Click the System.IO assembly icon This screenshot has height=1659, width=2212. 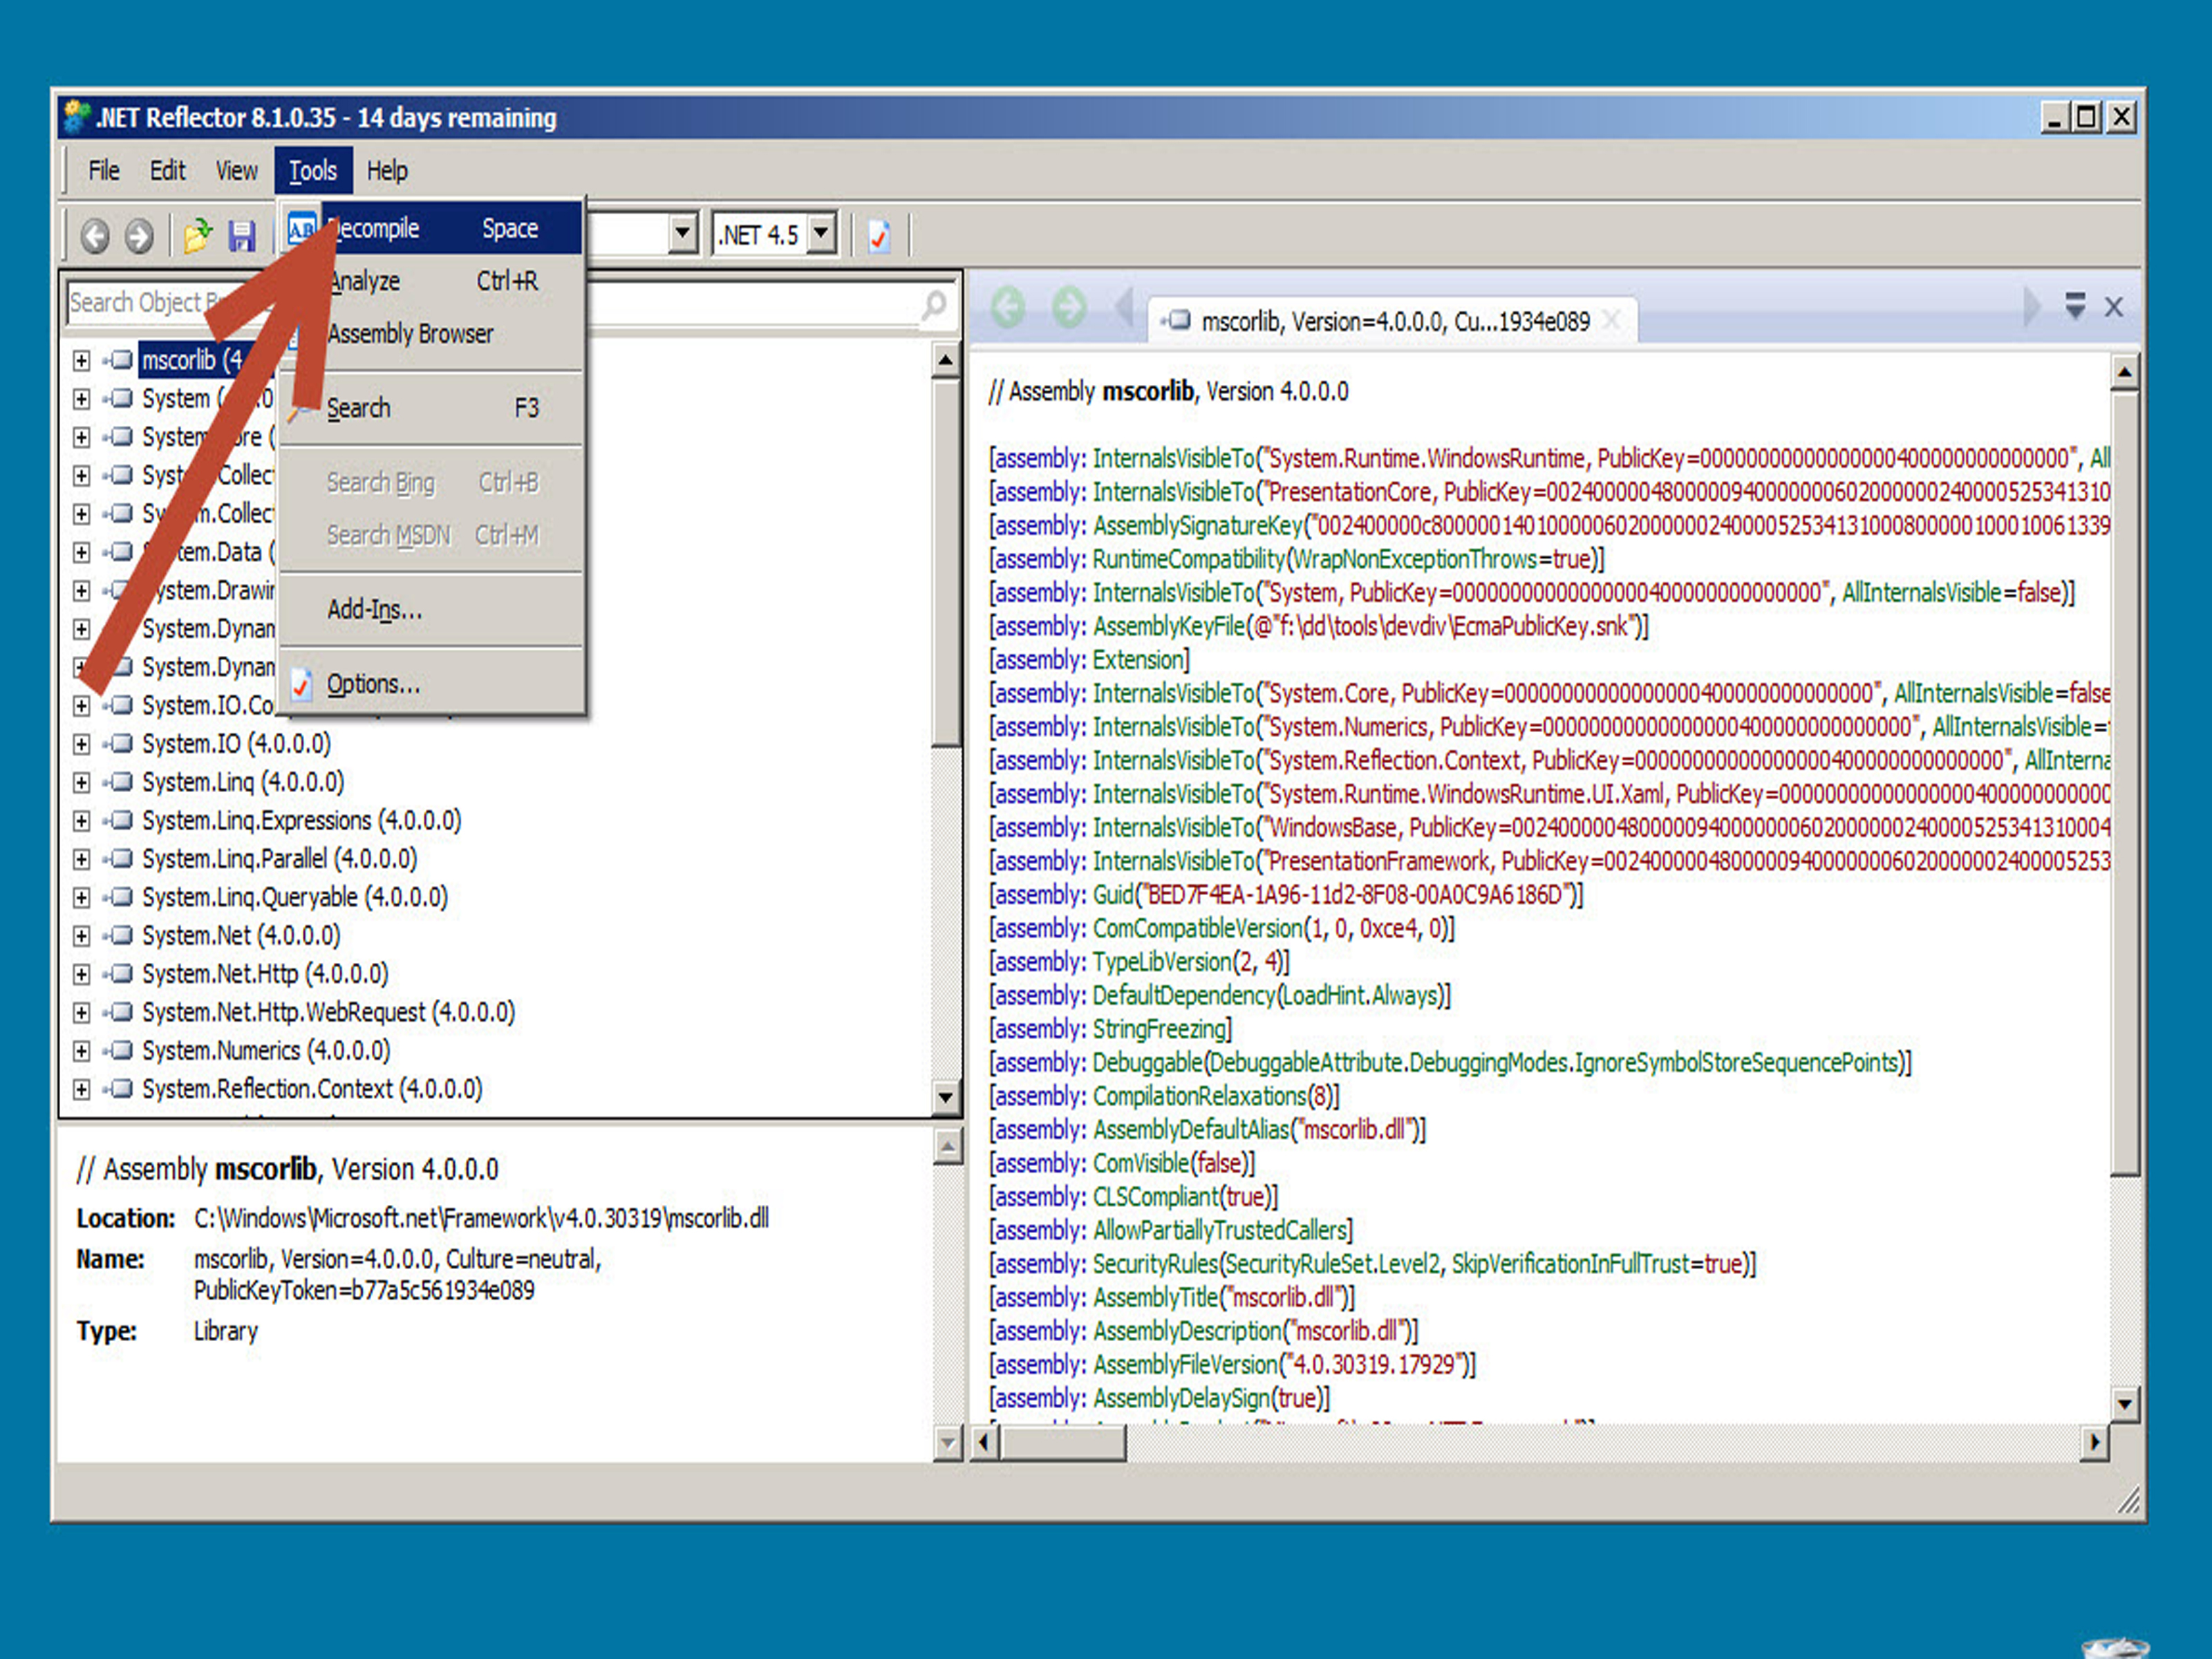click(x=119, y=743)
